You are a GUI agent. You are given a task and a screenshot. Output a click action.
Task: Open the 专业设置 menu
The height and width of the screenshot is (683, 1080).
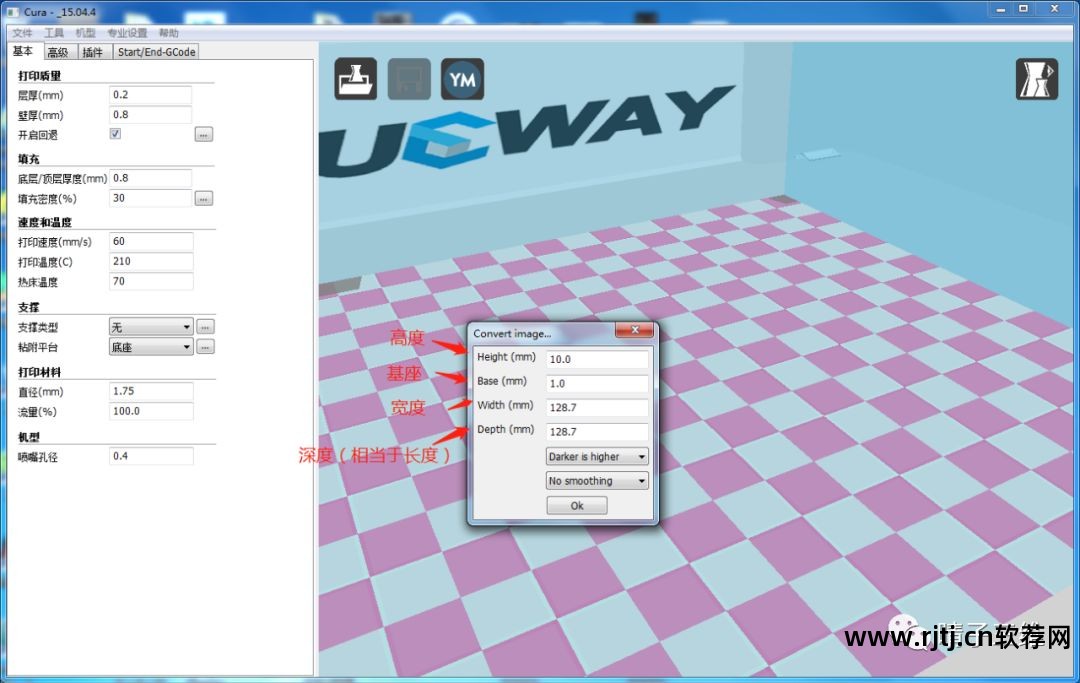pos(127,33)
